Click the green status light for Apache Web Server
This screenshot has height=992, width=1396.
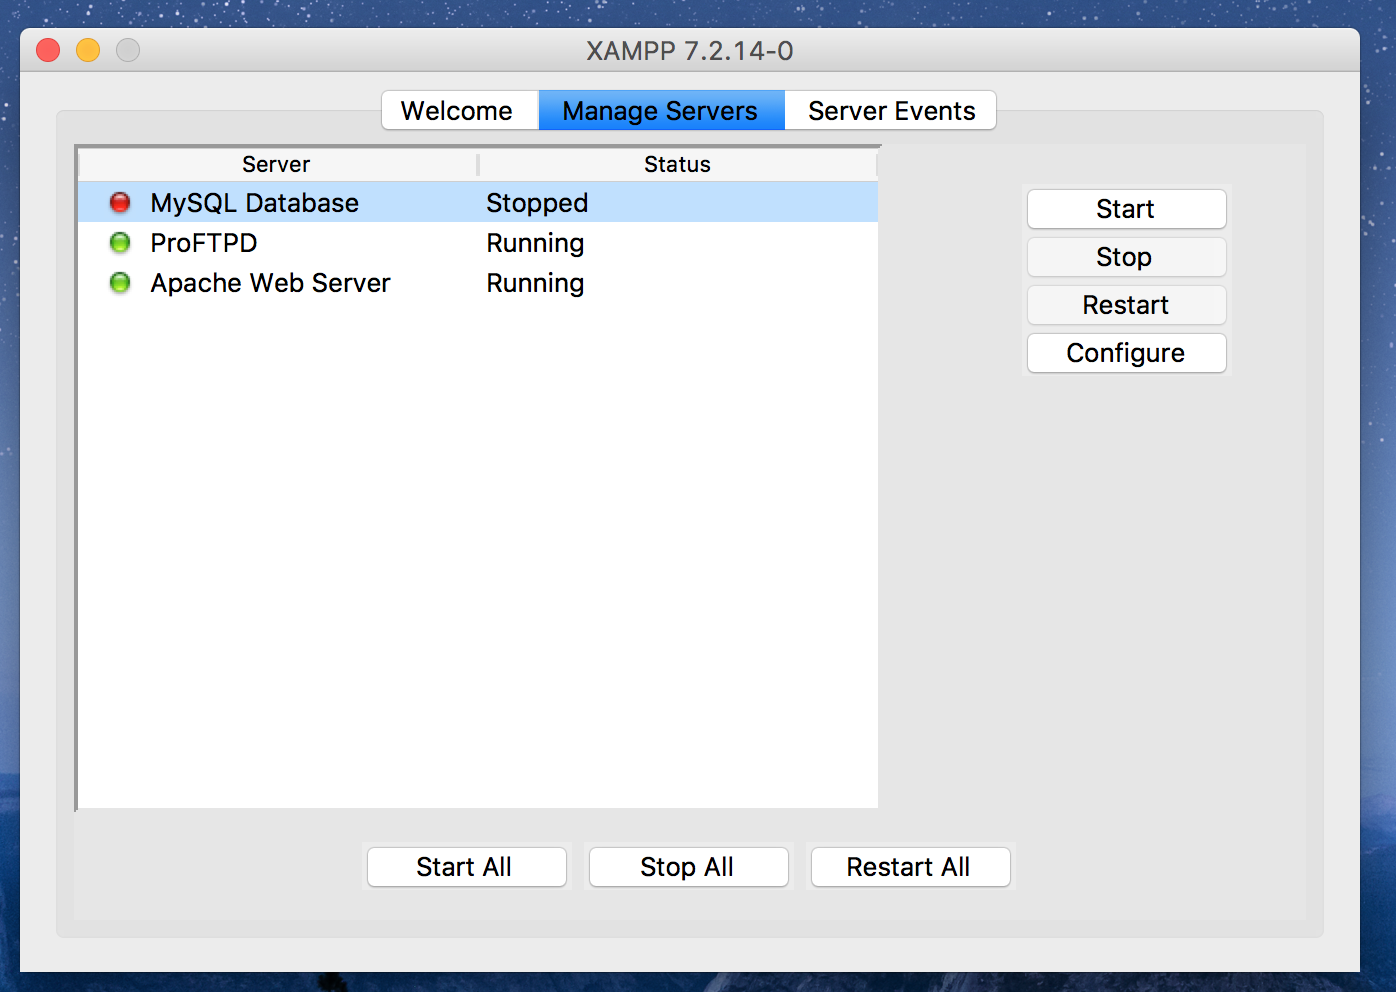[x=120, y=283]
